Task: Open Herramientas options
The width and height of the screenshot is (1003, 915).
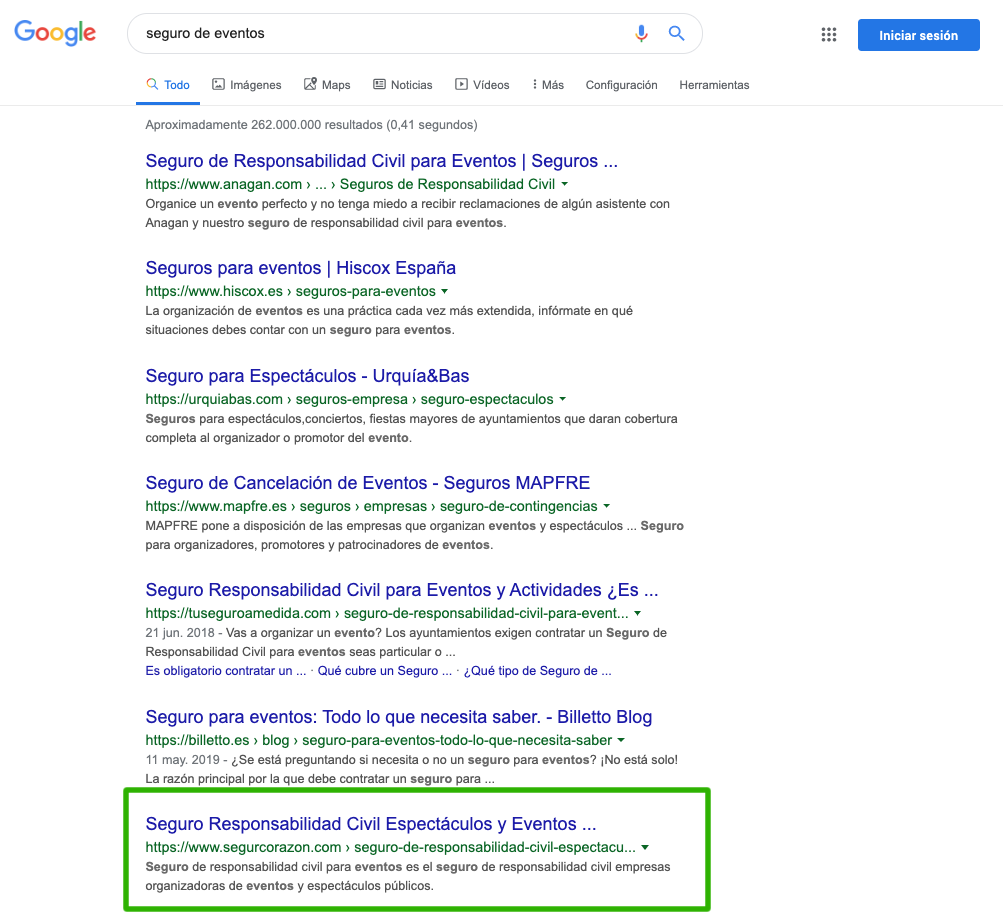Action: 714,85
